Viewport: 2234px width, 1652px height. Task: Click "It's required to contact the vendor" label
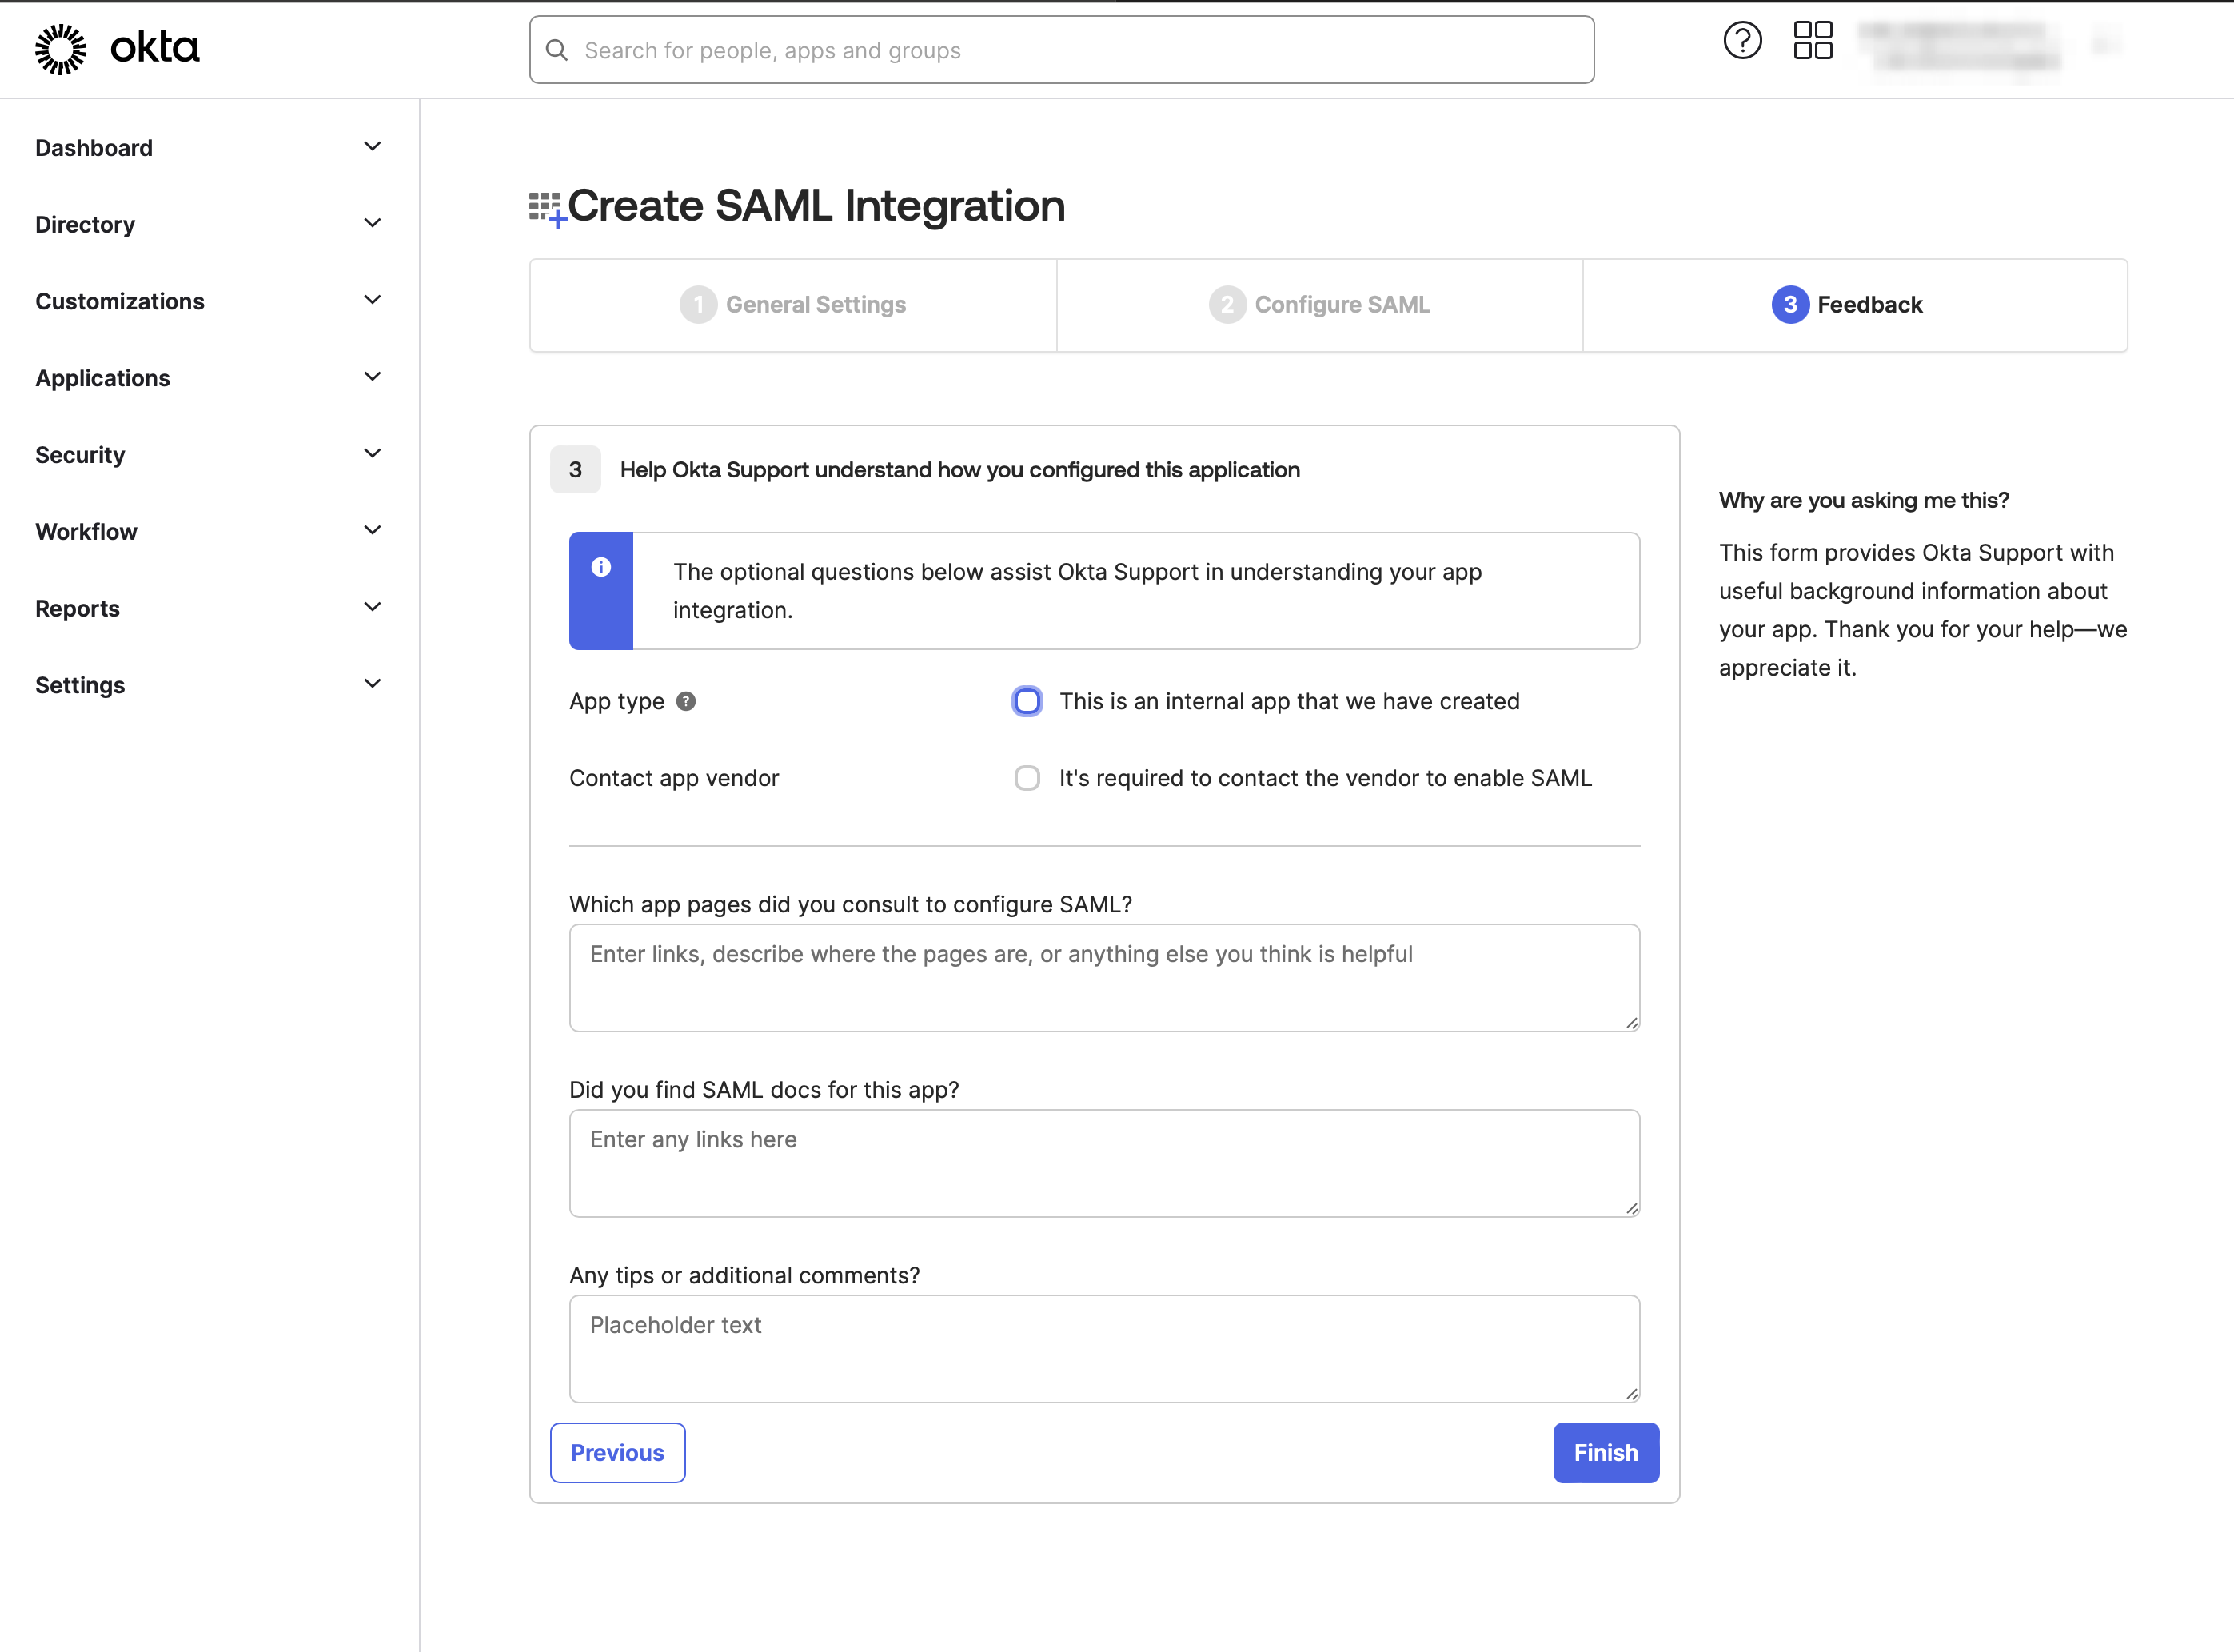point(1326,778)
